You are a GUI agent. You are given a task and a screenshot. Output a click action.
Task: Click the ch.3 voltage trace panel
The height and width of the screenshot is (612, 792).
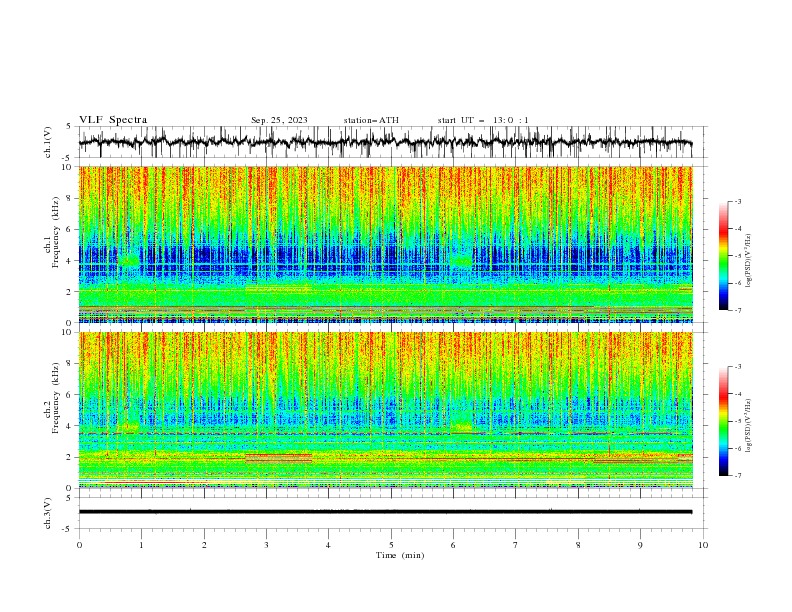pyautogui.click(x=392, y=513)
